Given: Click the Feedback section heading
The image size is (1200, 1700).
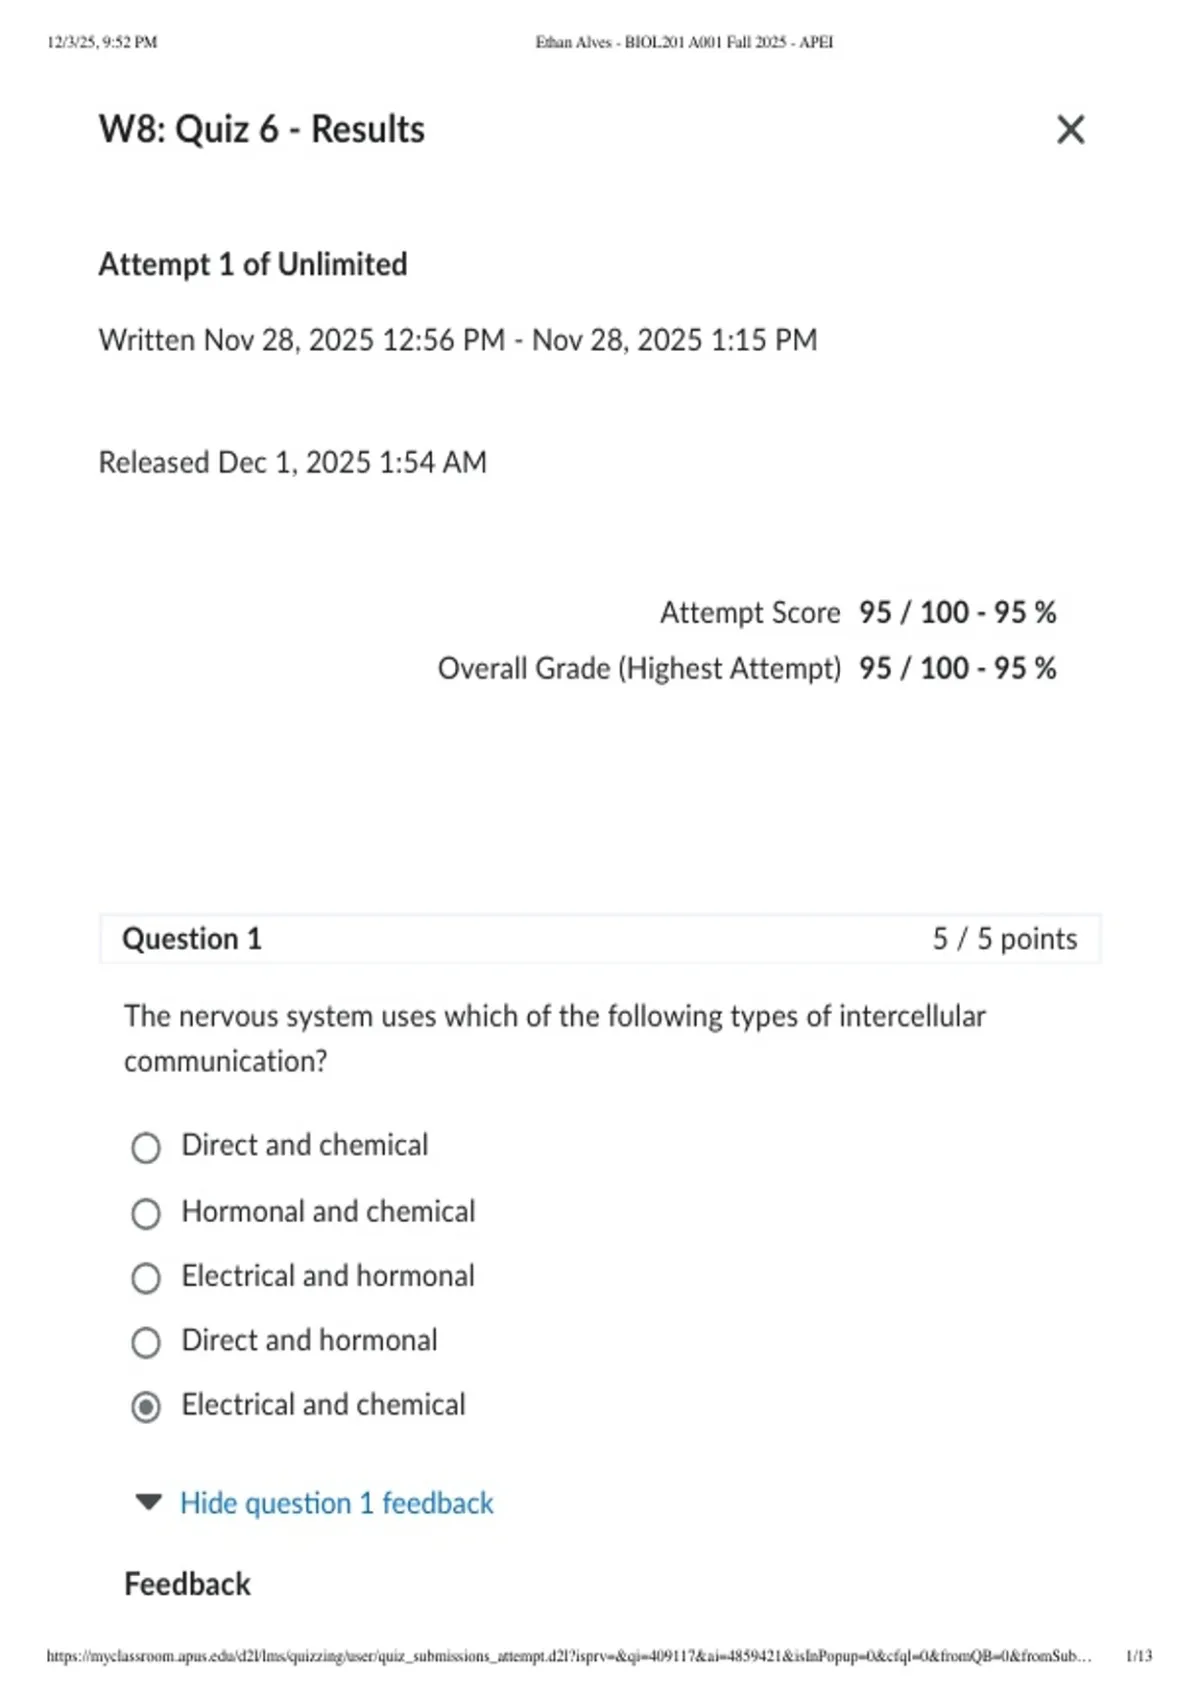Looking at the screenshot, I should click(187, 1584).
